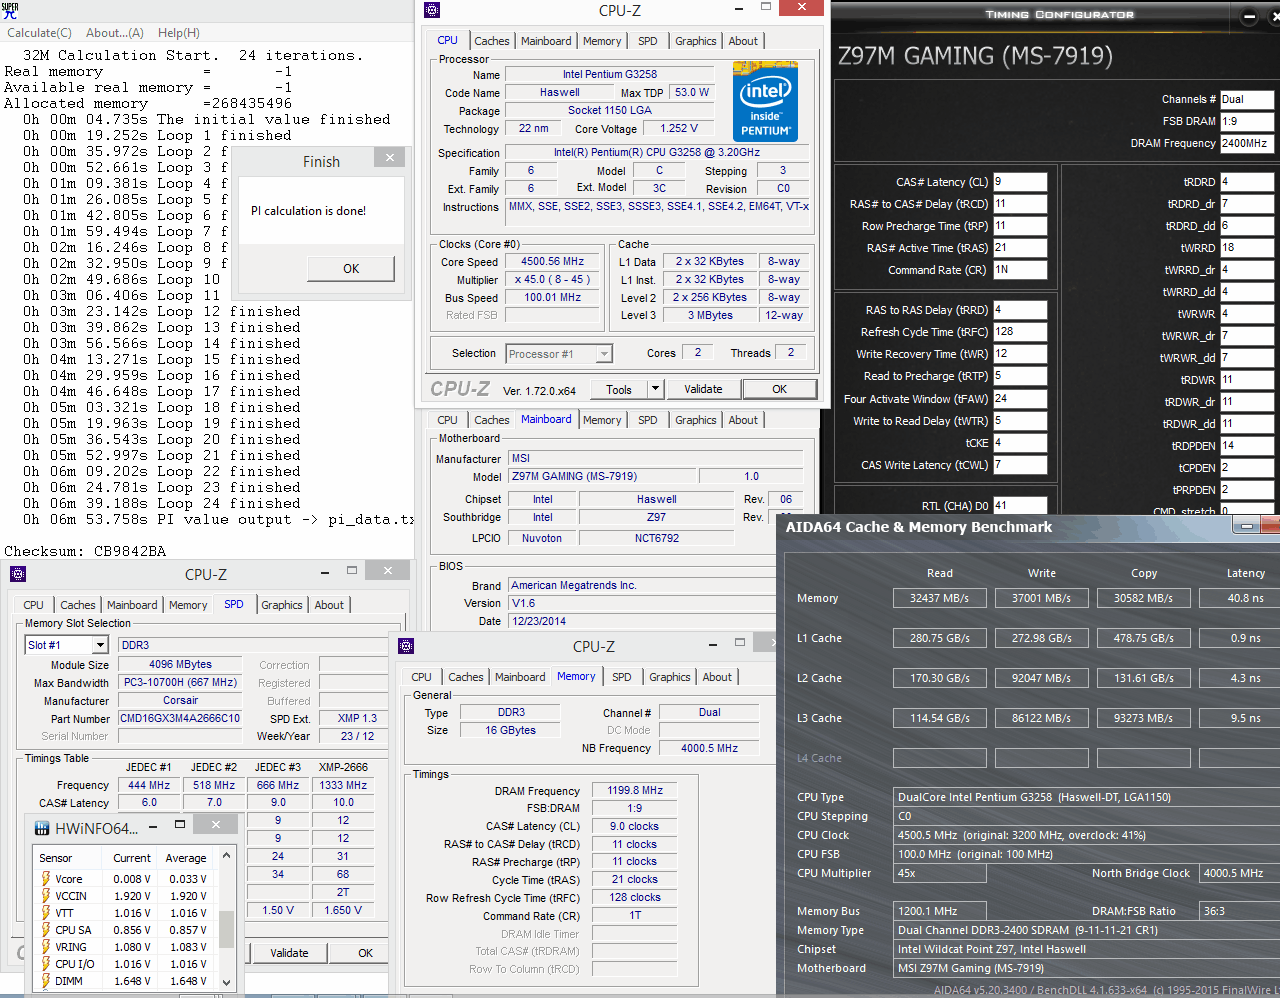Close the Finish dialog with the X

[390, 157]
